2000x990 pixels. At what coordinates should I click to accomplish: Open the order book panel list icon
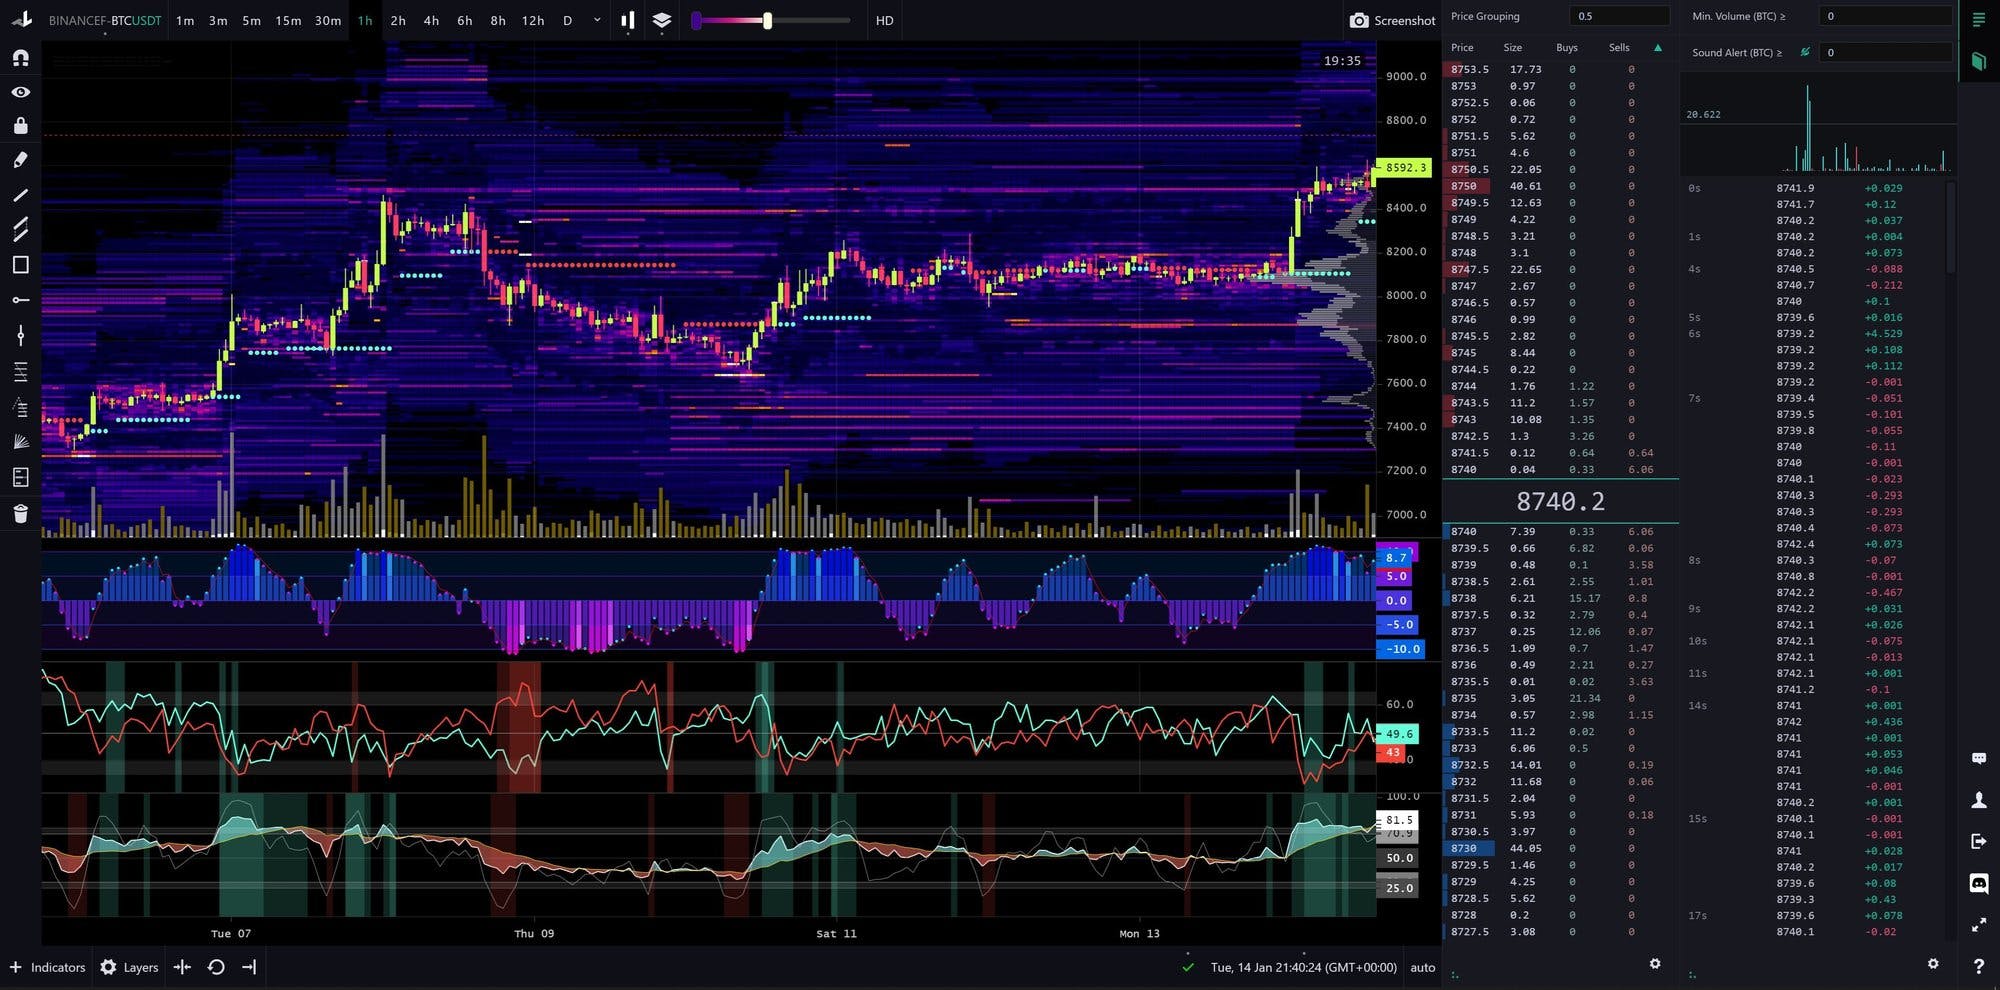tap(1978, 20)
